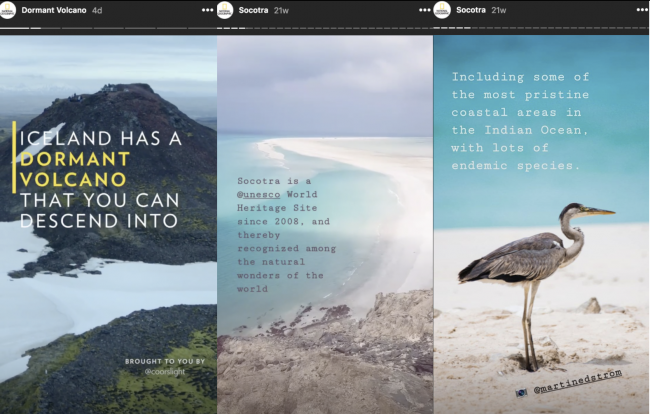
Task: Open the @unesco mention link
Action: (258, 194)
